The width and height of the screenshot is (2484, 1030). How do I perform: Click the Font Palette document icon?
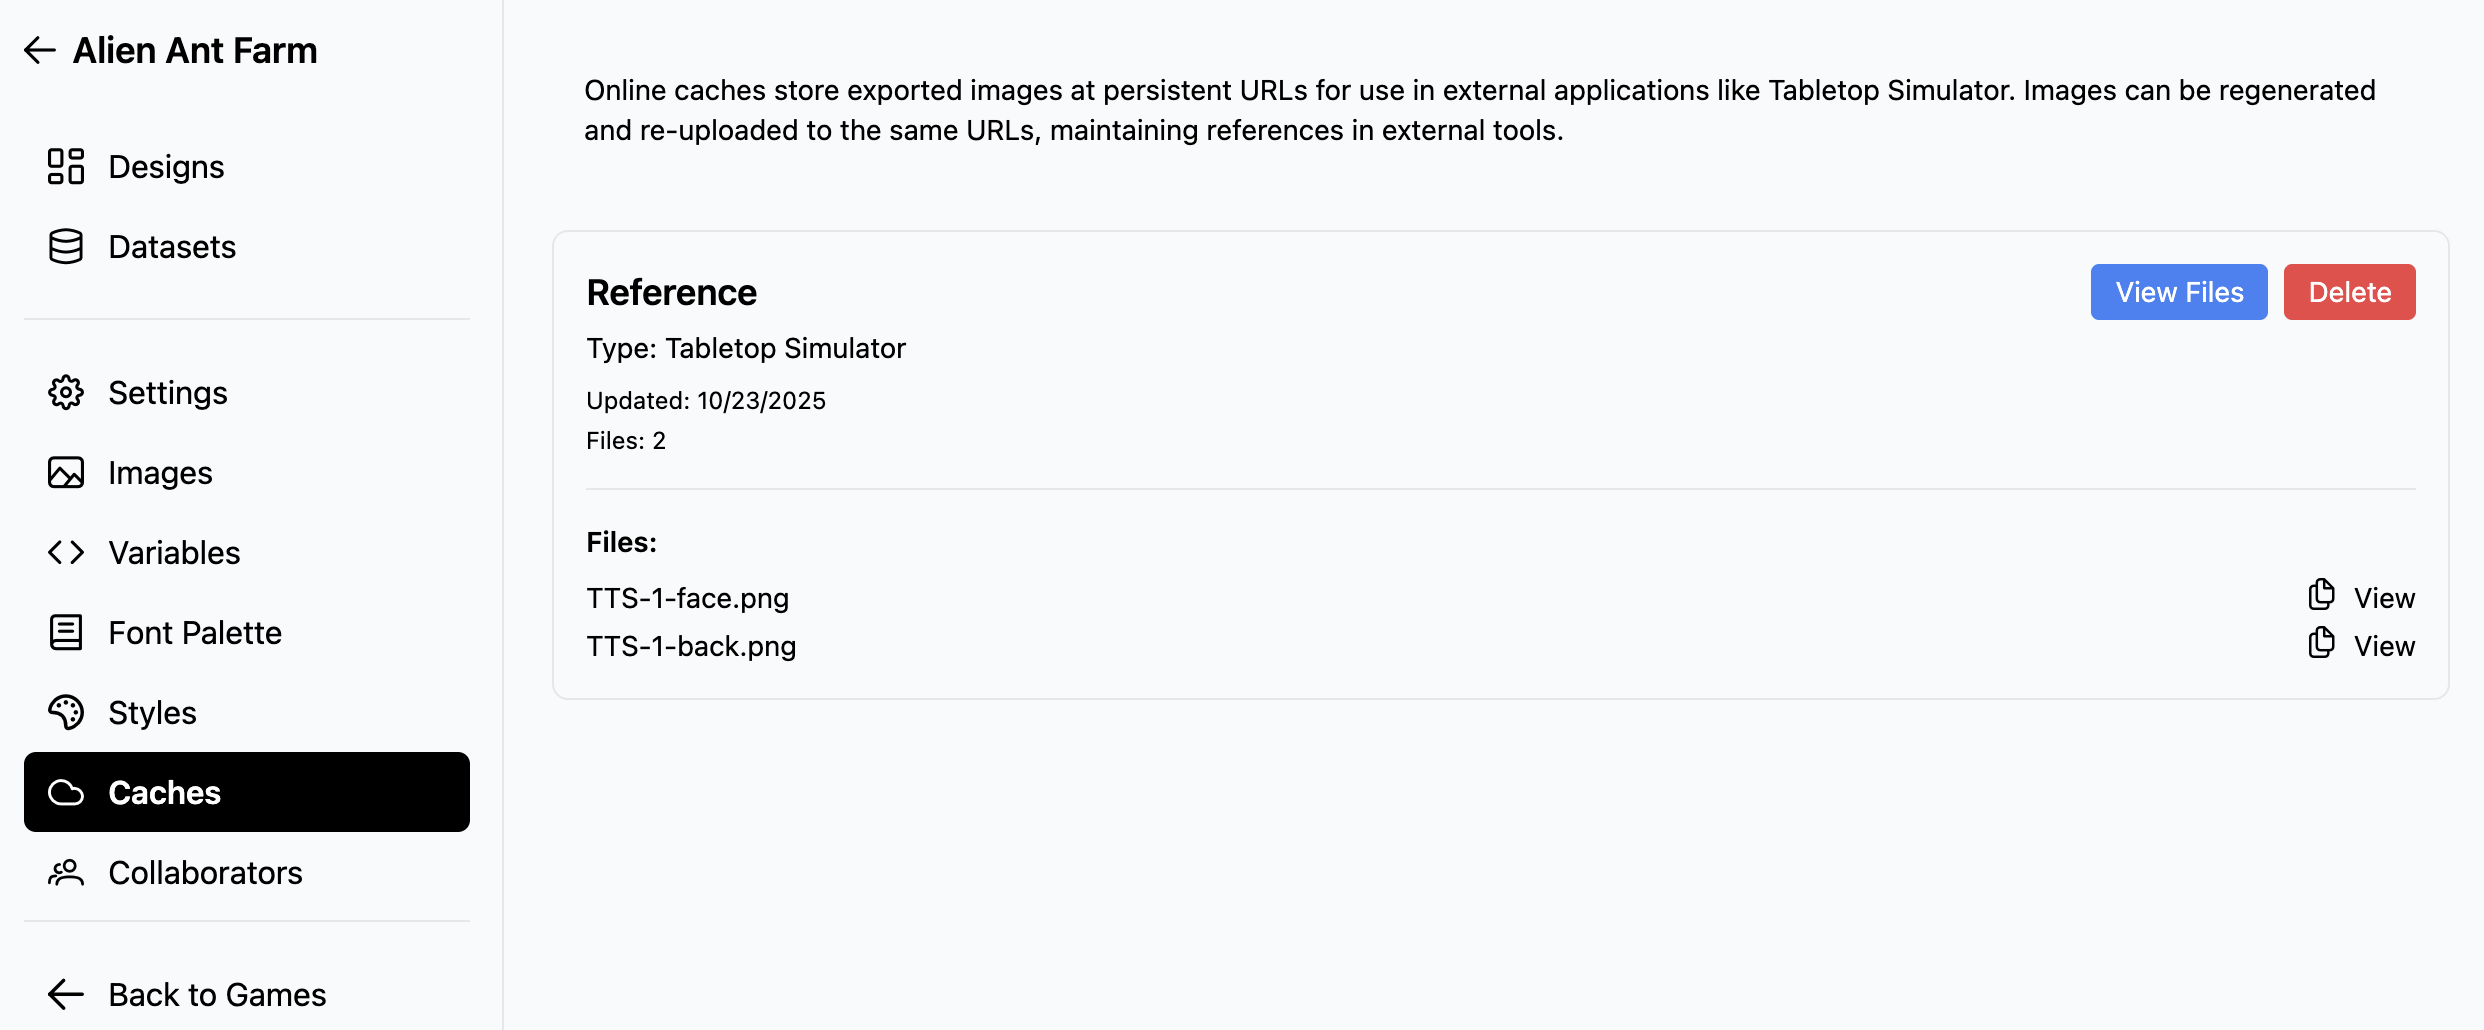click(66, 633)
